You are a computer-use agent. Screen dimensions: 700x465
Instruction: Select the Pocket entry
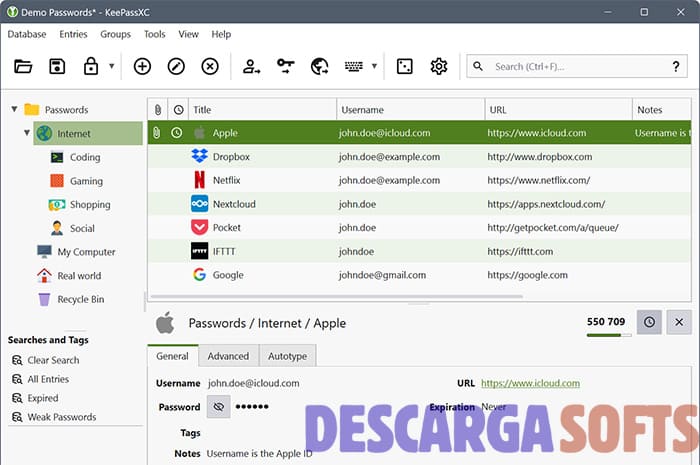point(419,228)
